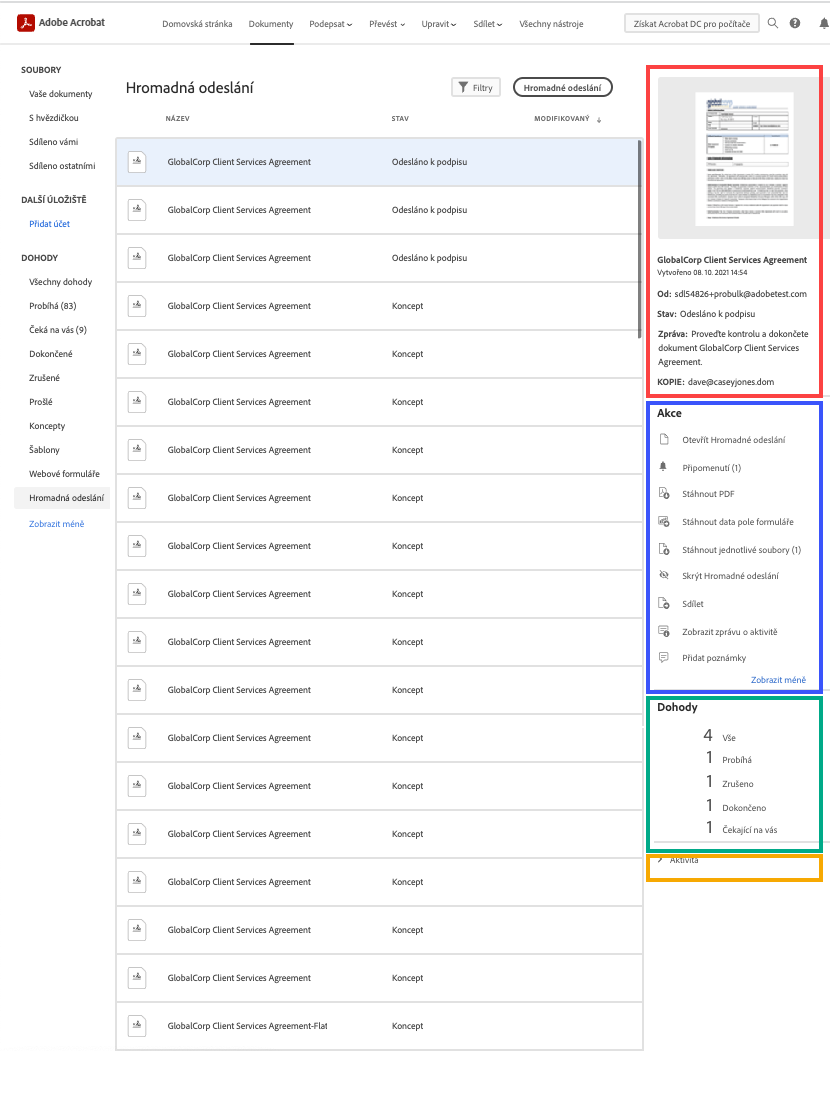This screenshot has width=830, height=1117.
Task: Click the Stáhnout PDF icon
Action: coord(663,494)
